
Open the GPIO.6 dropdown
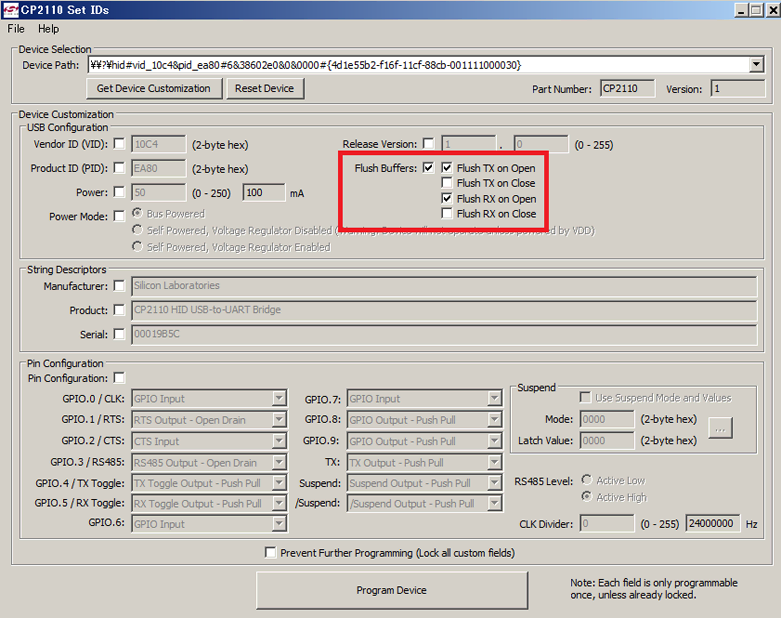click(x=278, y=524)
